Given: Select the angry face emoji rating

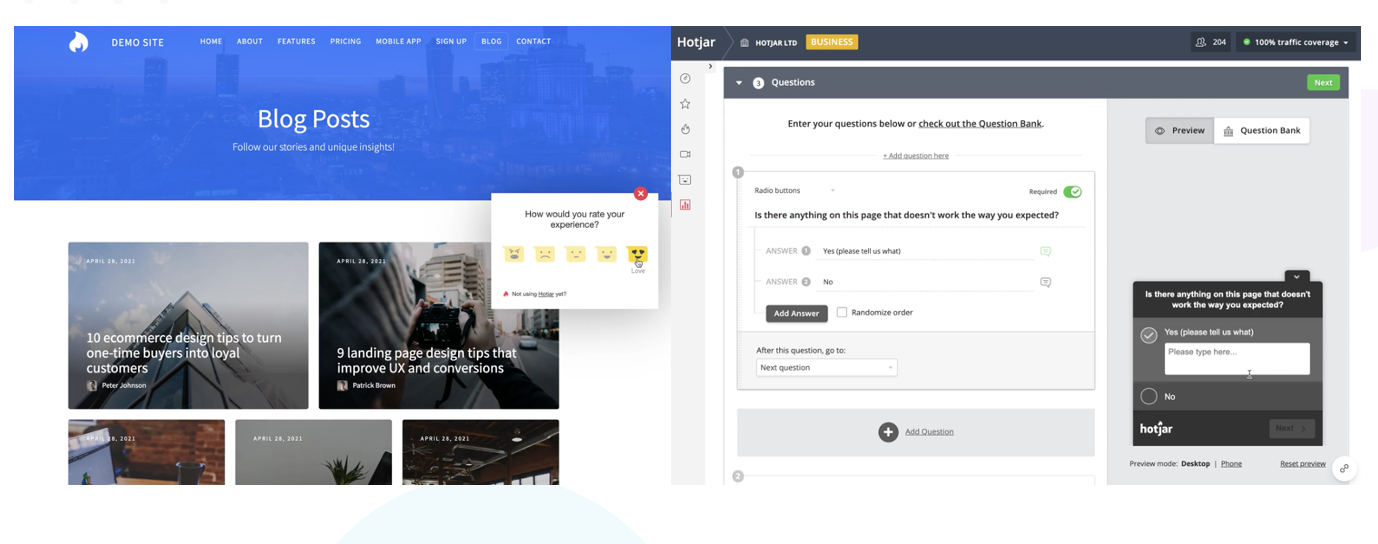Looking at the screenshot, I should coord(514,254).
